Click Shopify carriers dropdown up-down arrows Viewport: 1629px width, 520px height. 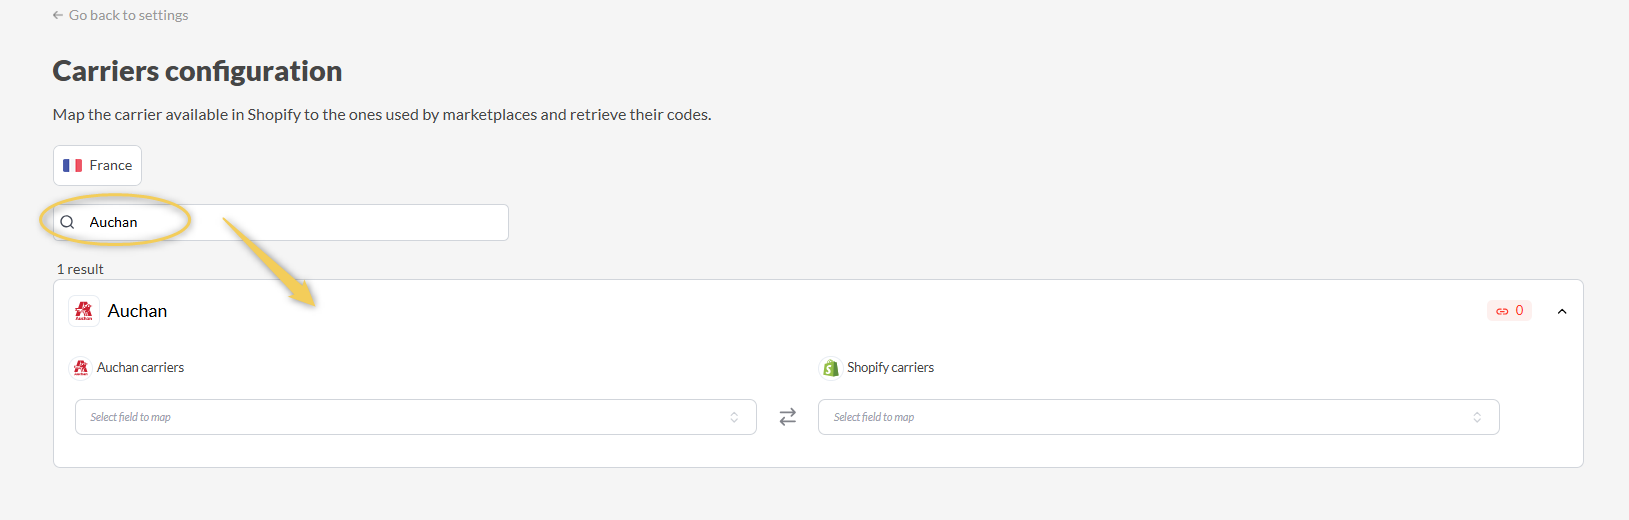tap(1477, 417)
